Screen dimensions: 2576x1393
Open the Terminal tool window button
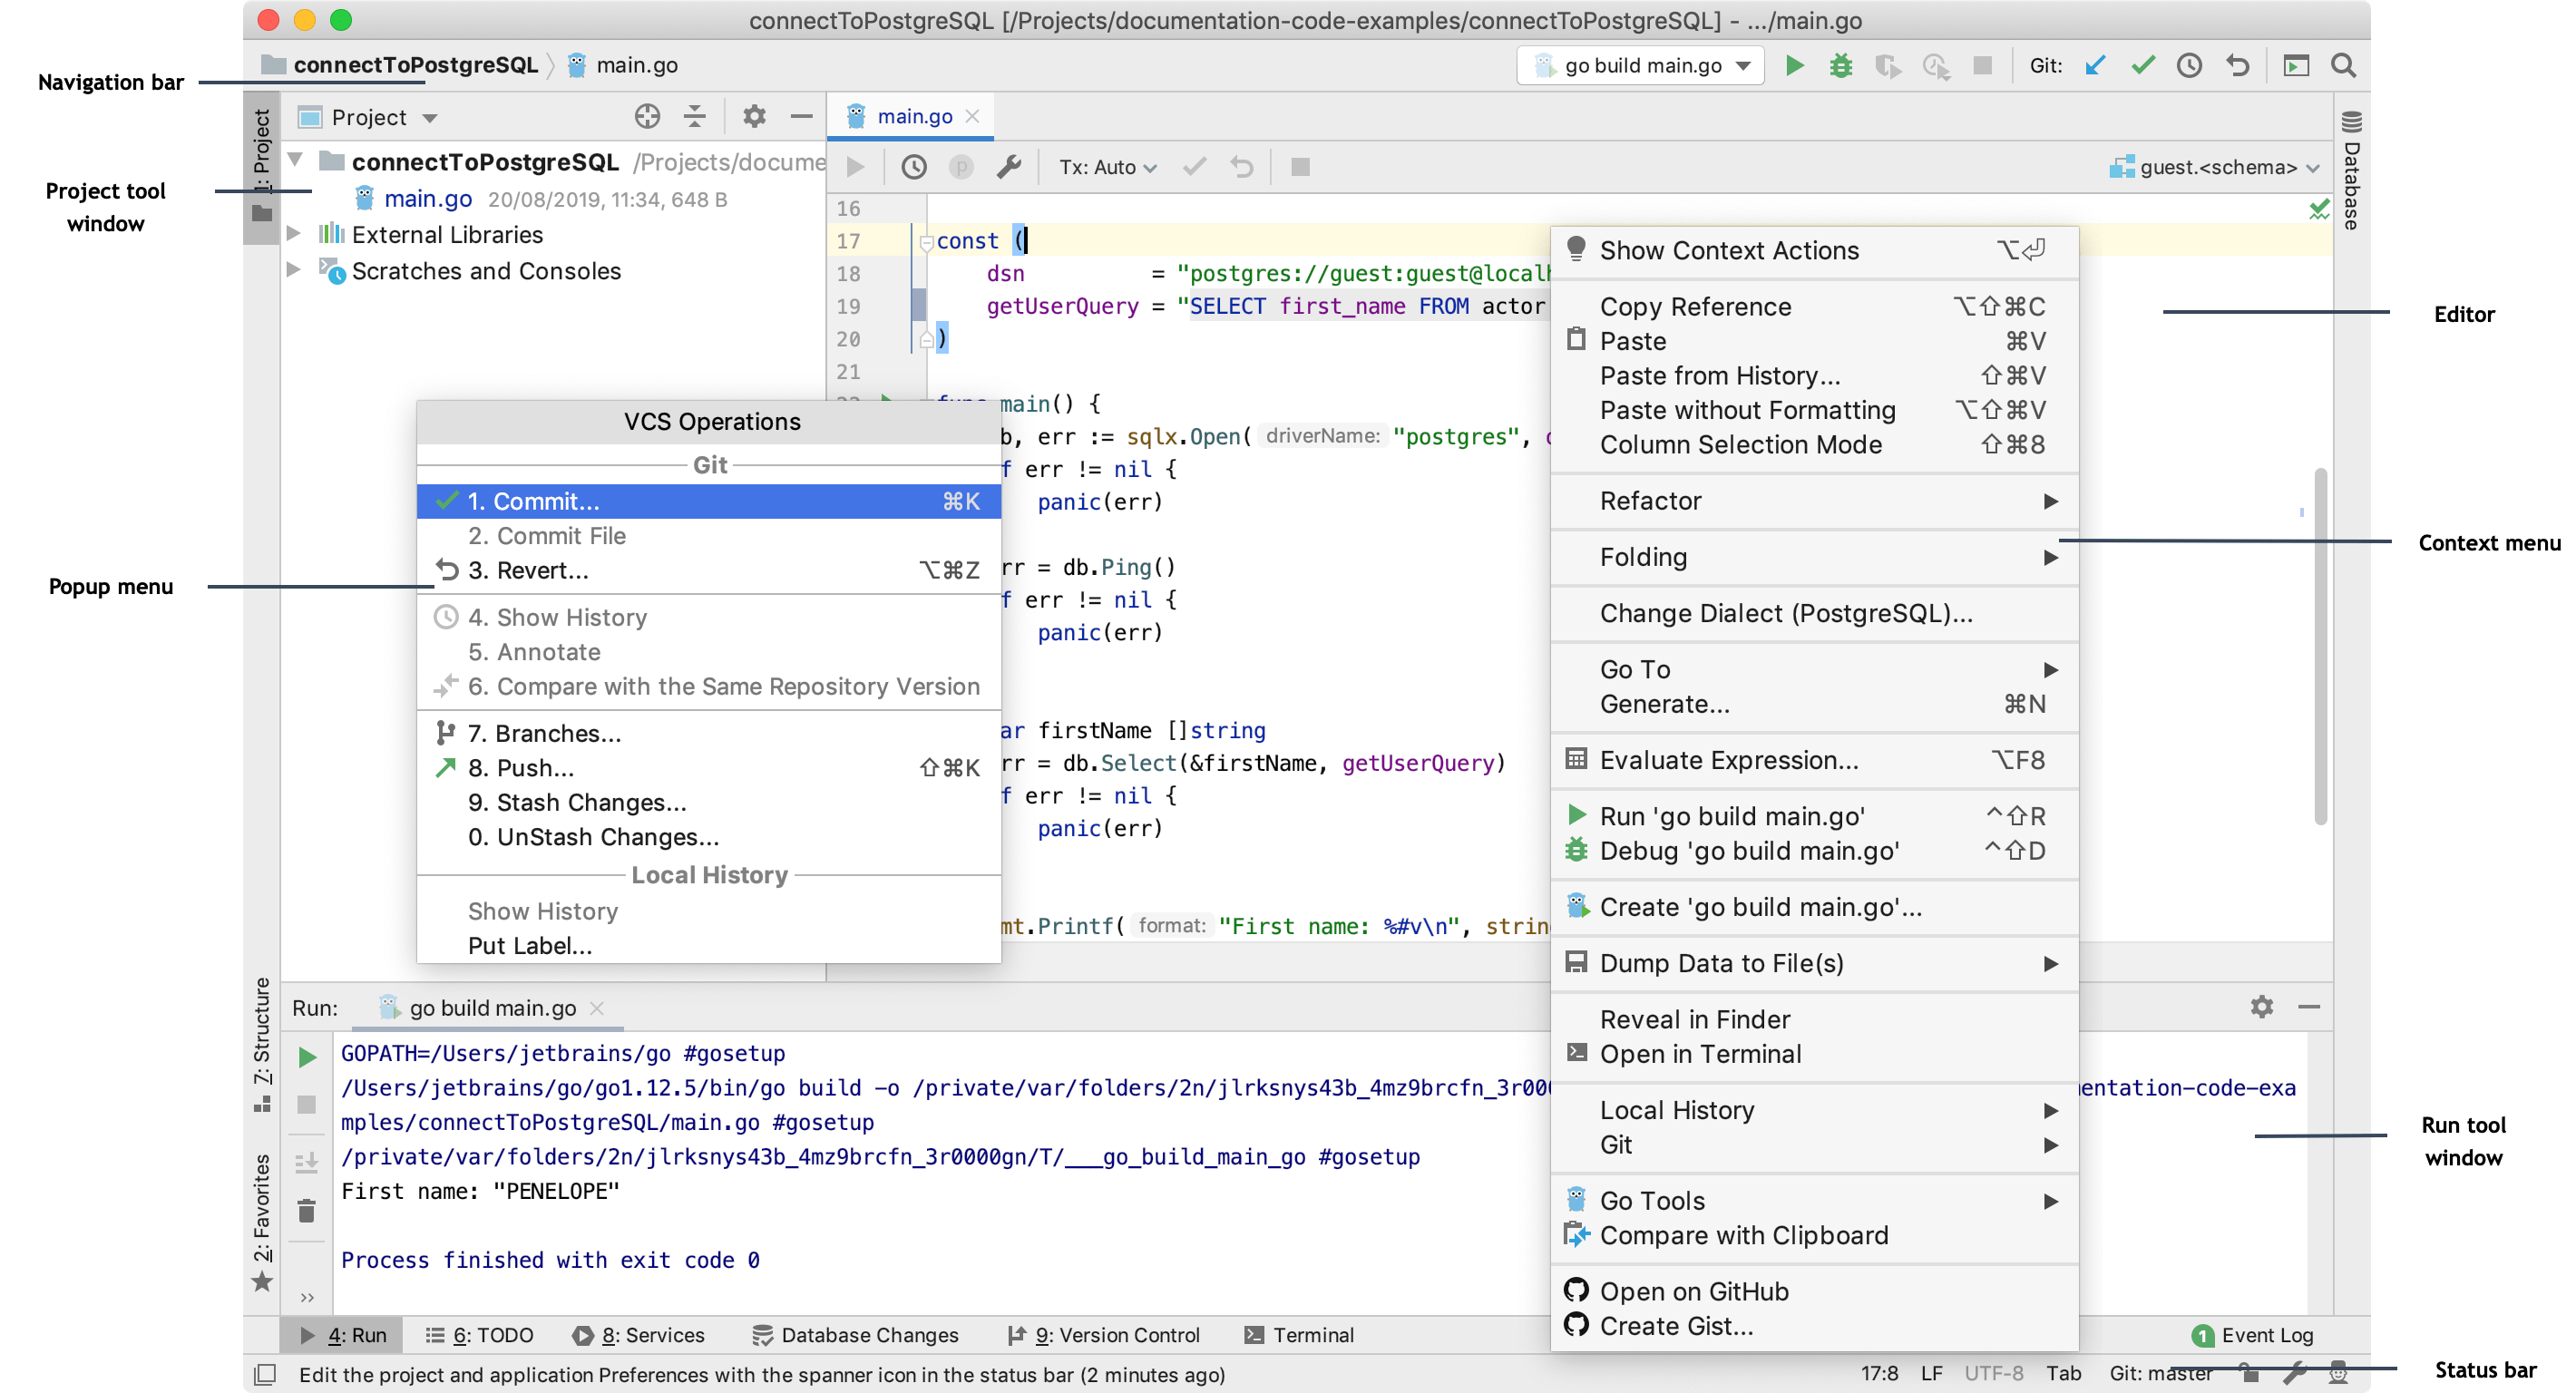point(1298,1334)
